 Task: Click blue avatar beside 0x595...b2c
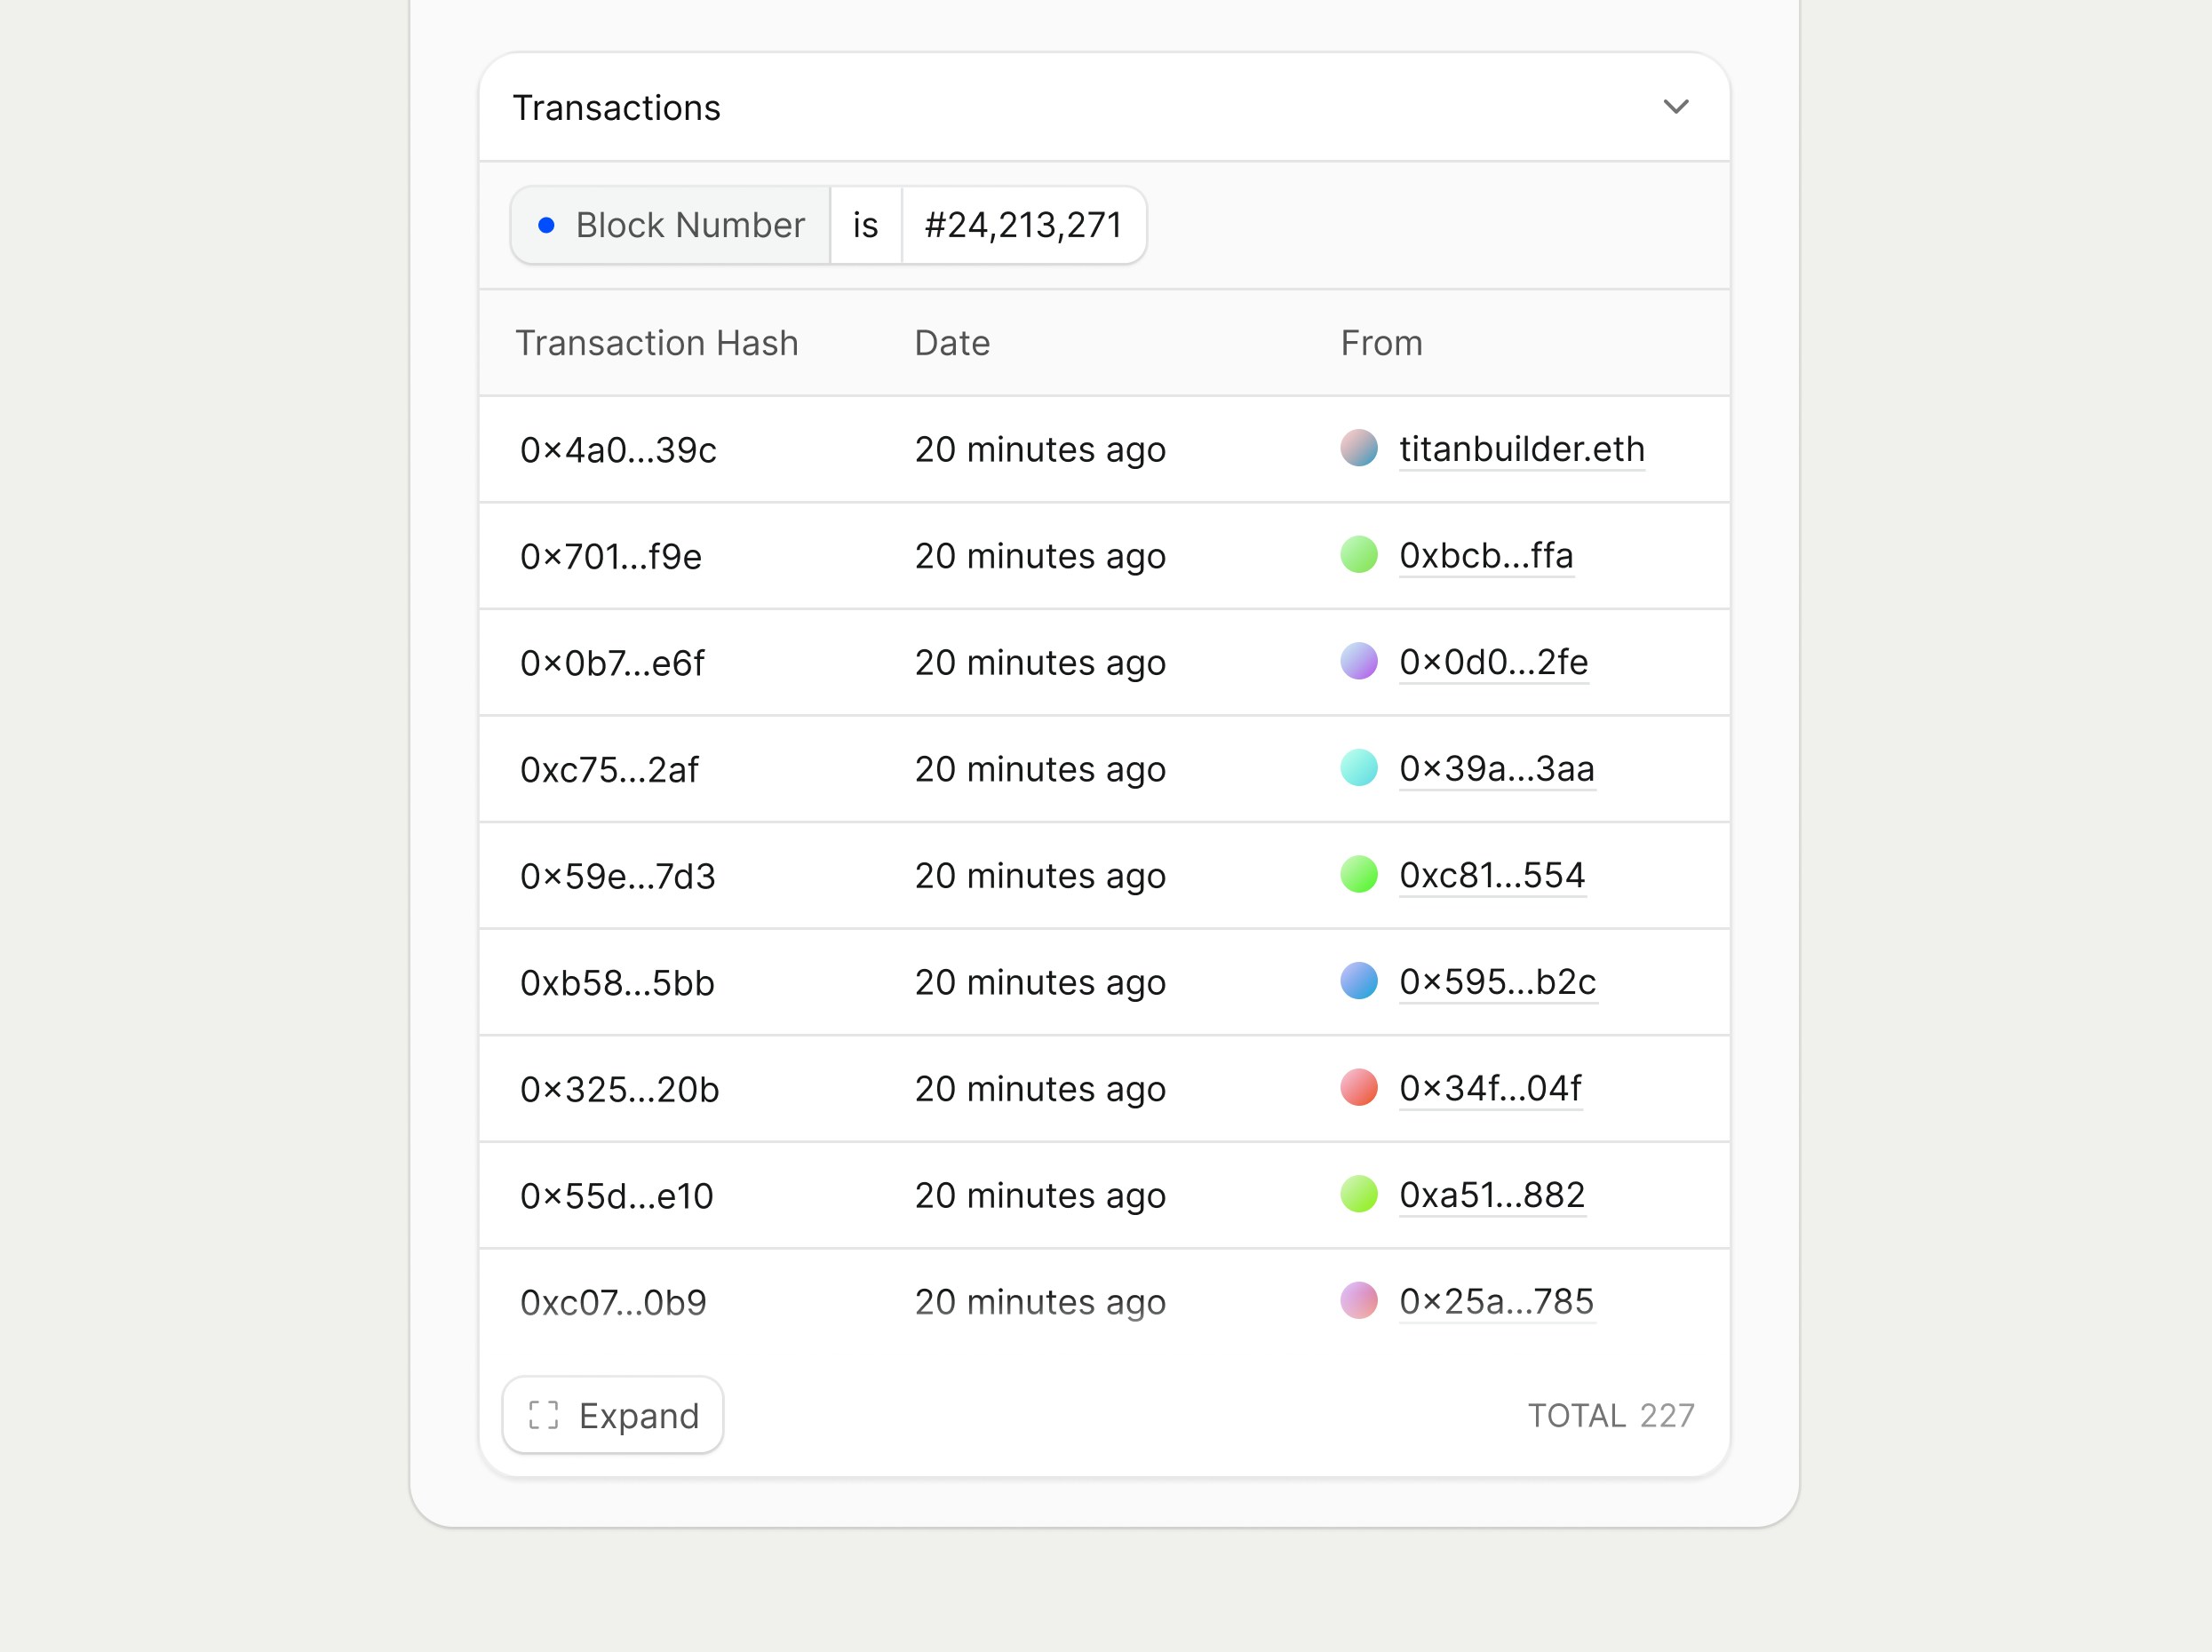pos(1358,981)
